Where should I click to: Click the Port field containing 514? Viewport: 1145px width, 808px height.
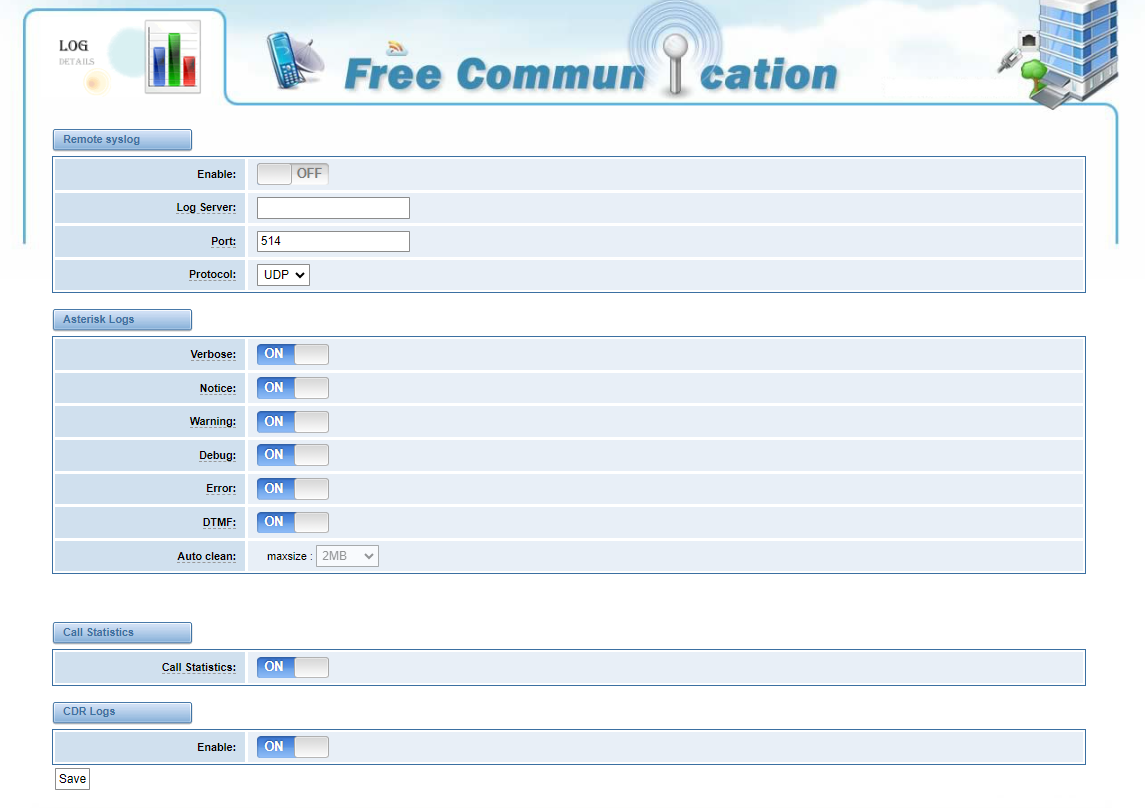coord(333,242)
